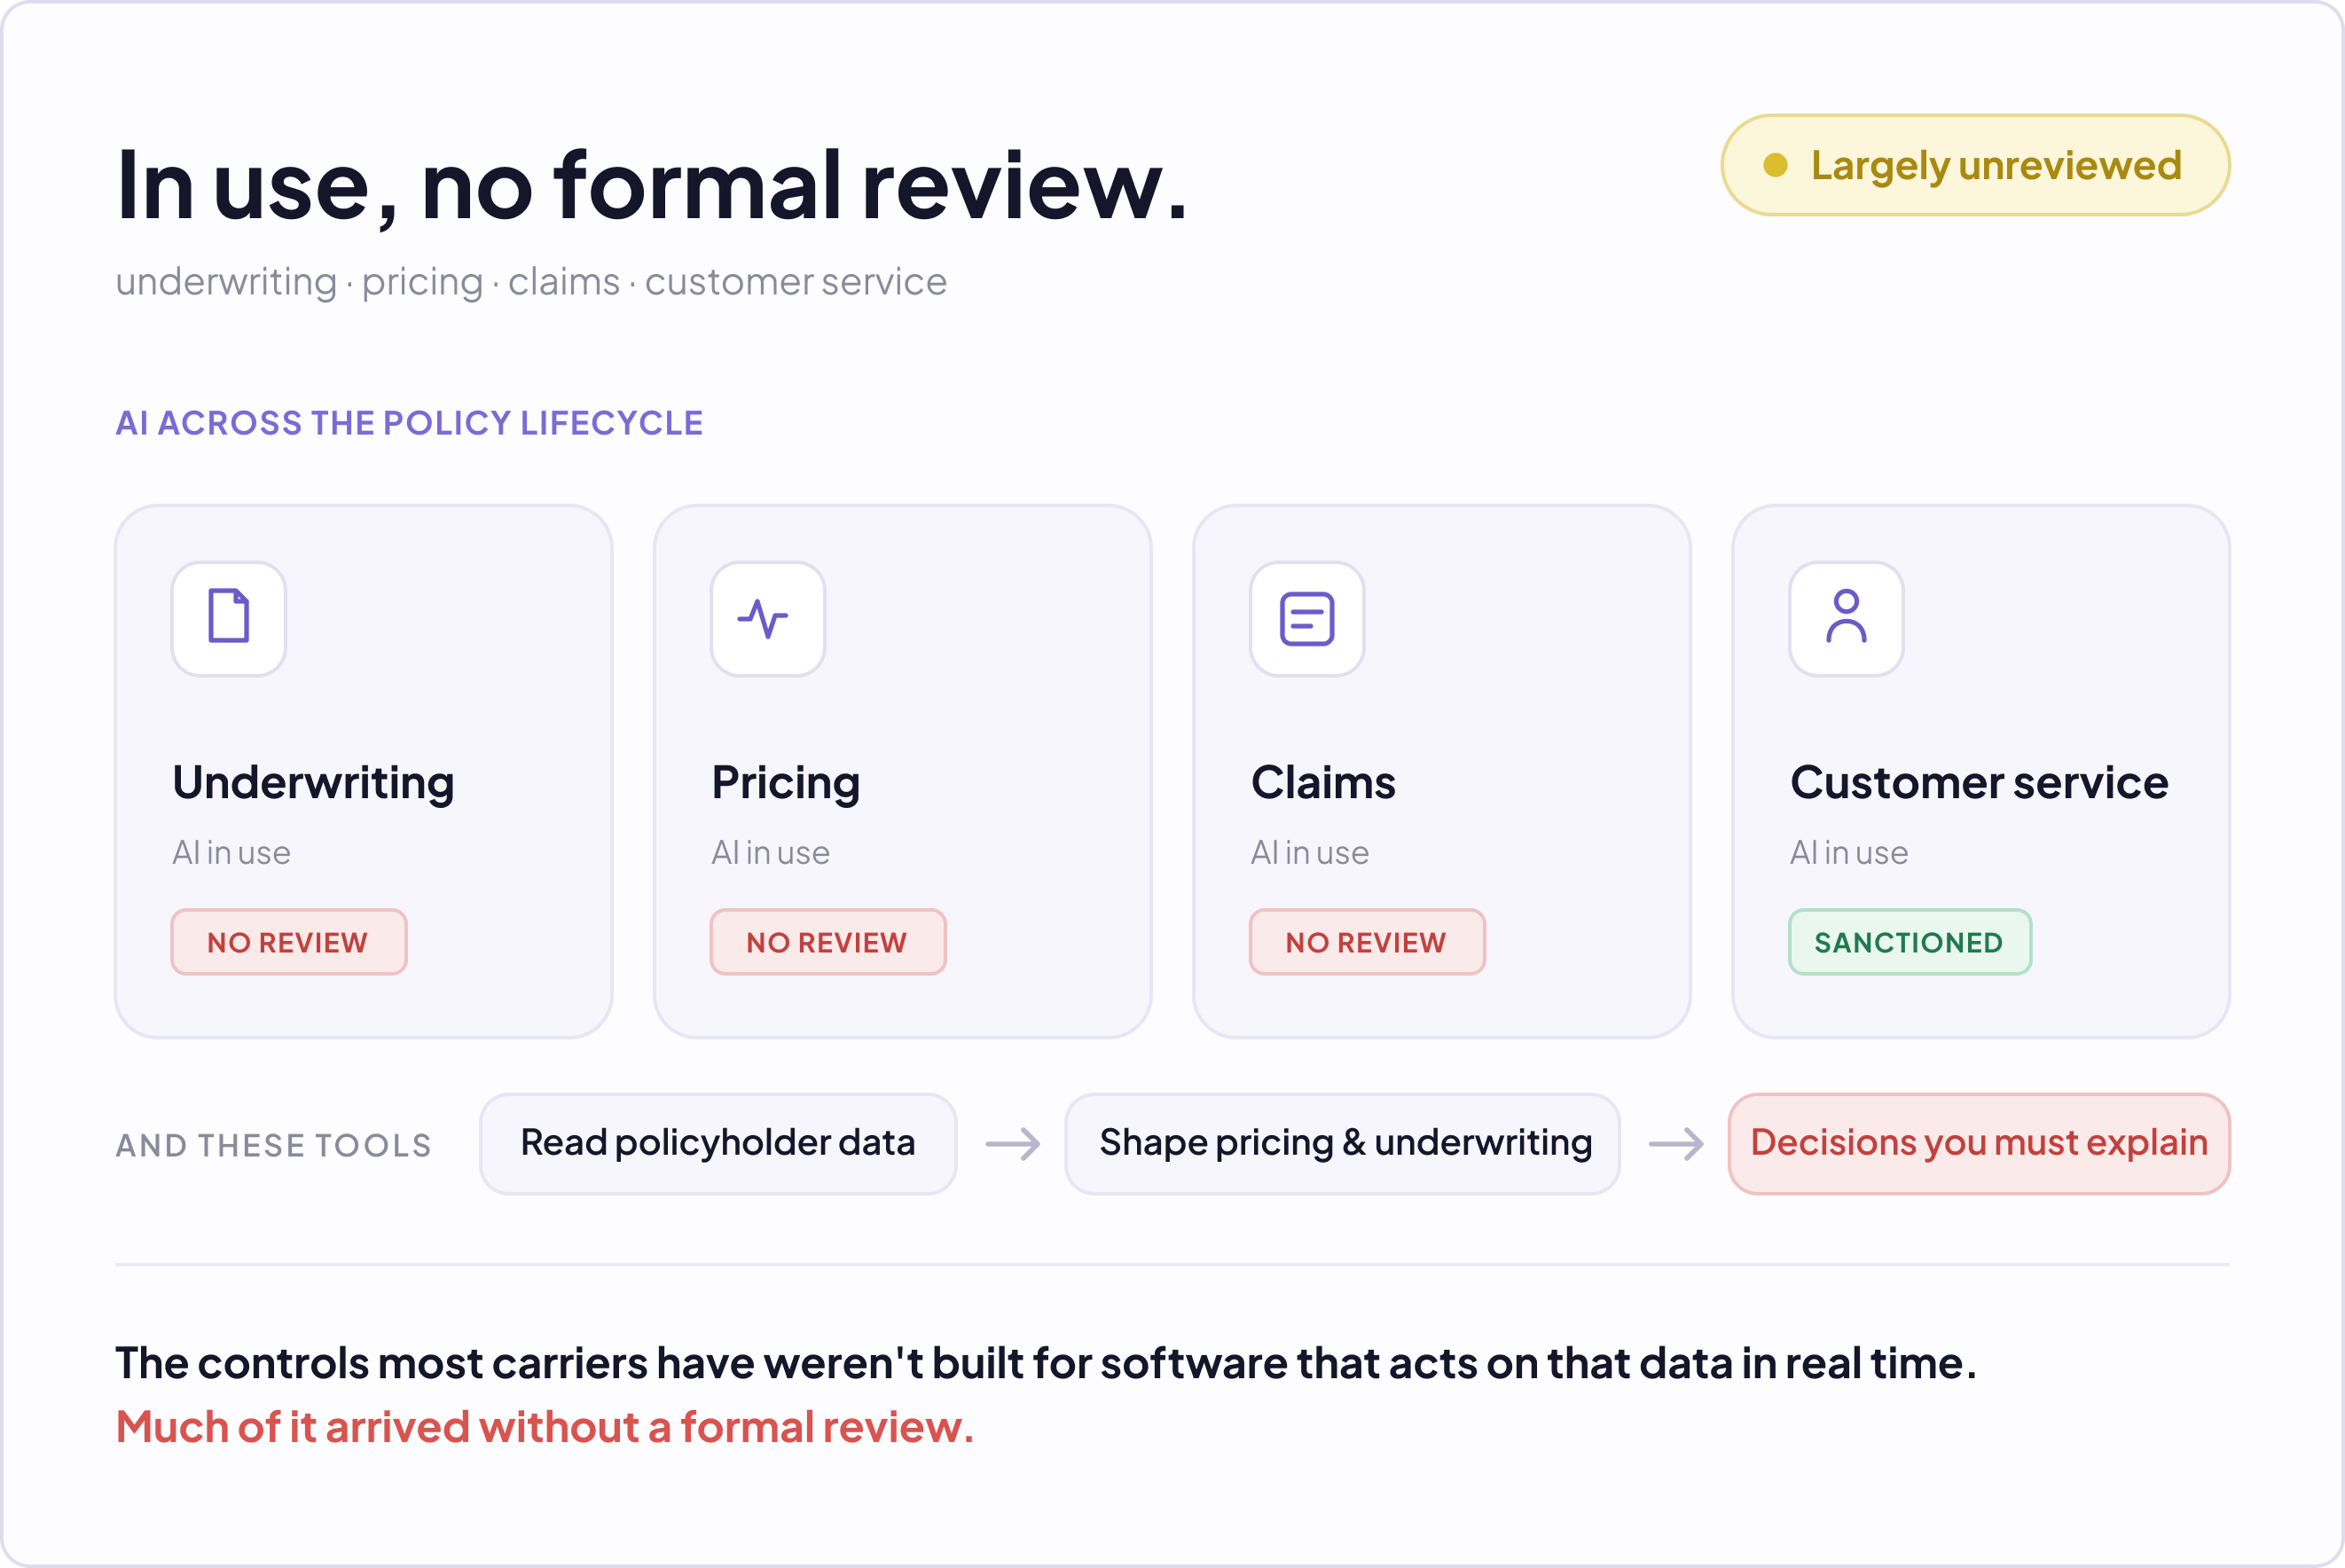Click the NO REVIEW tag under Underwriting

click(x=289, y=942)
